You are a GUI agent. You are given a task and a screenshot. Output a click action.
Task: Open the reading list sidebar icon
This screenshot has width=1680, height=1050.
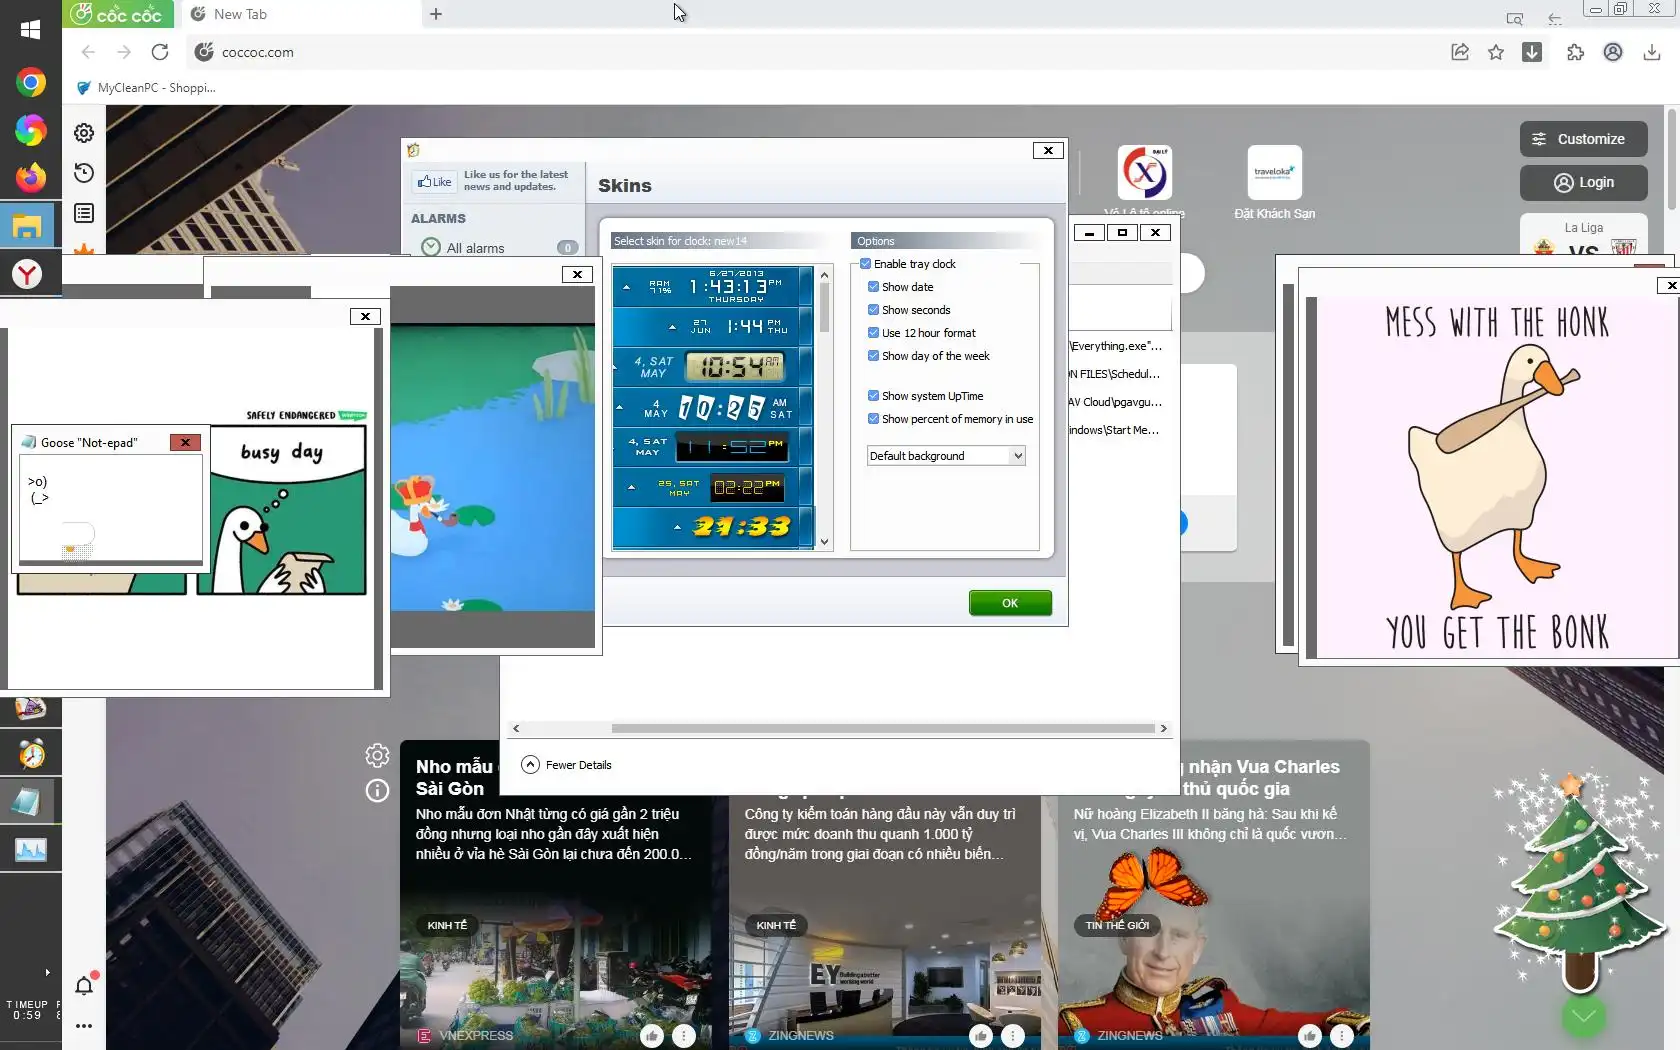pyautogui.click(x=84, y=213)
